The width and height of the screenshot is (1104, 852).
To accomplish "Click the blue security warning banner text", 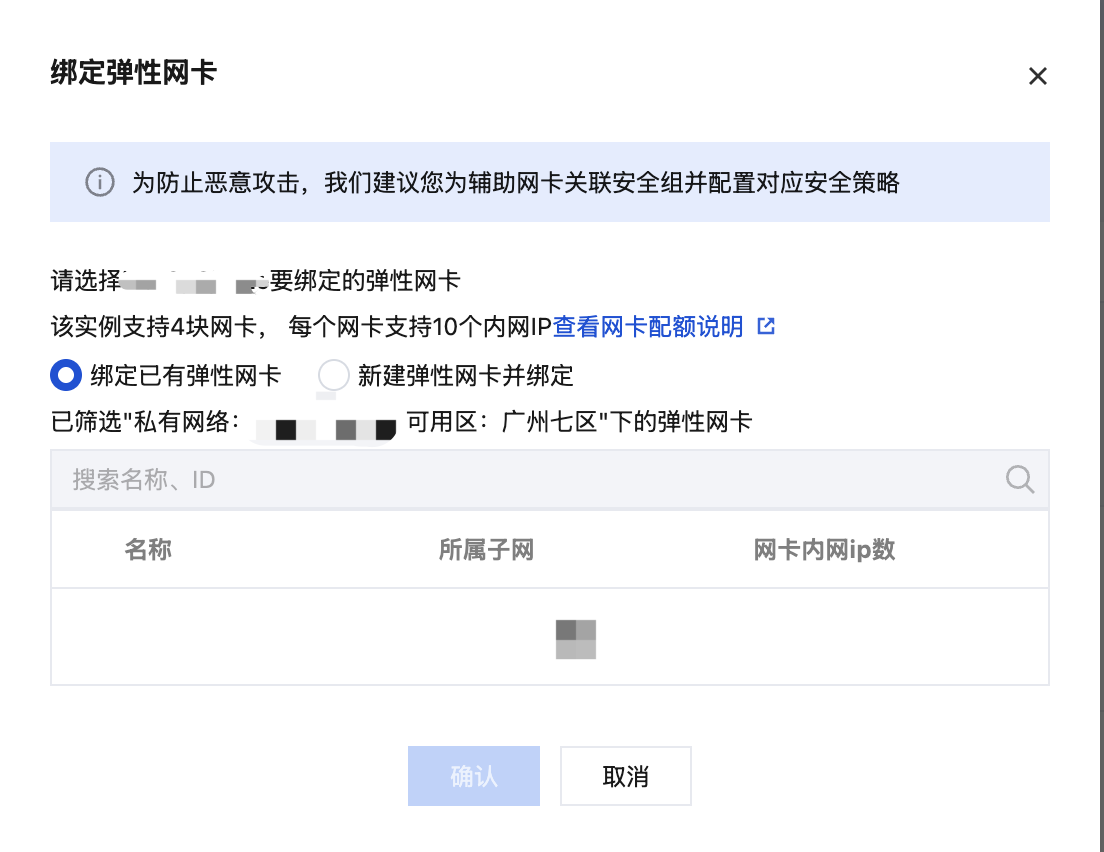I will [x=515, y=182].
